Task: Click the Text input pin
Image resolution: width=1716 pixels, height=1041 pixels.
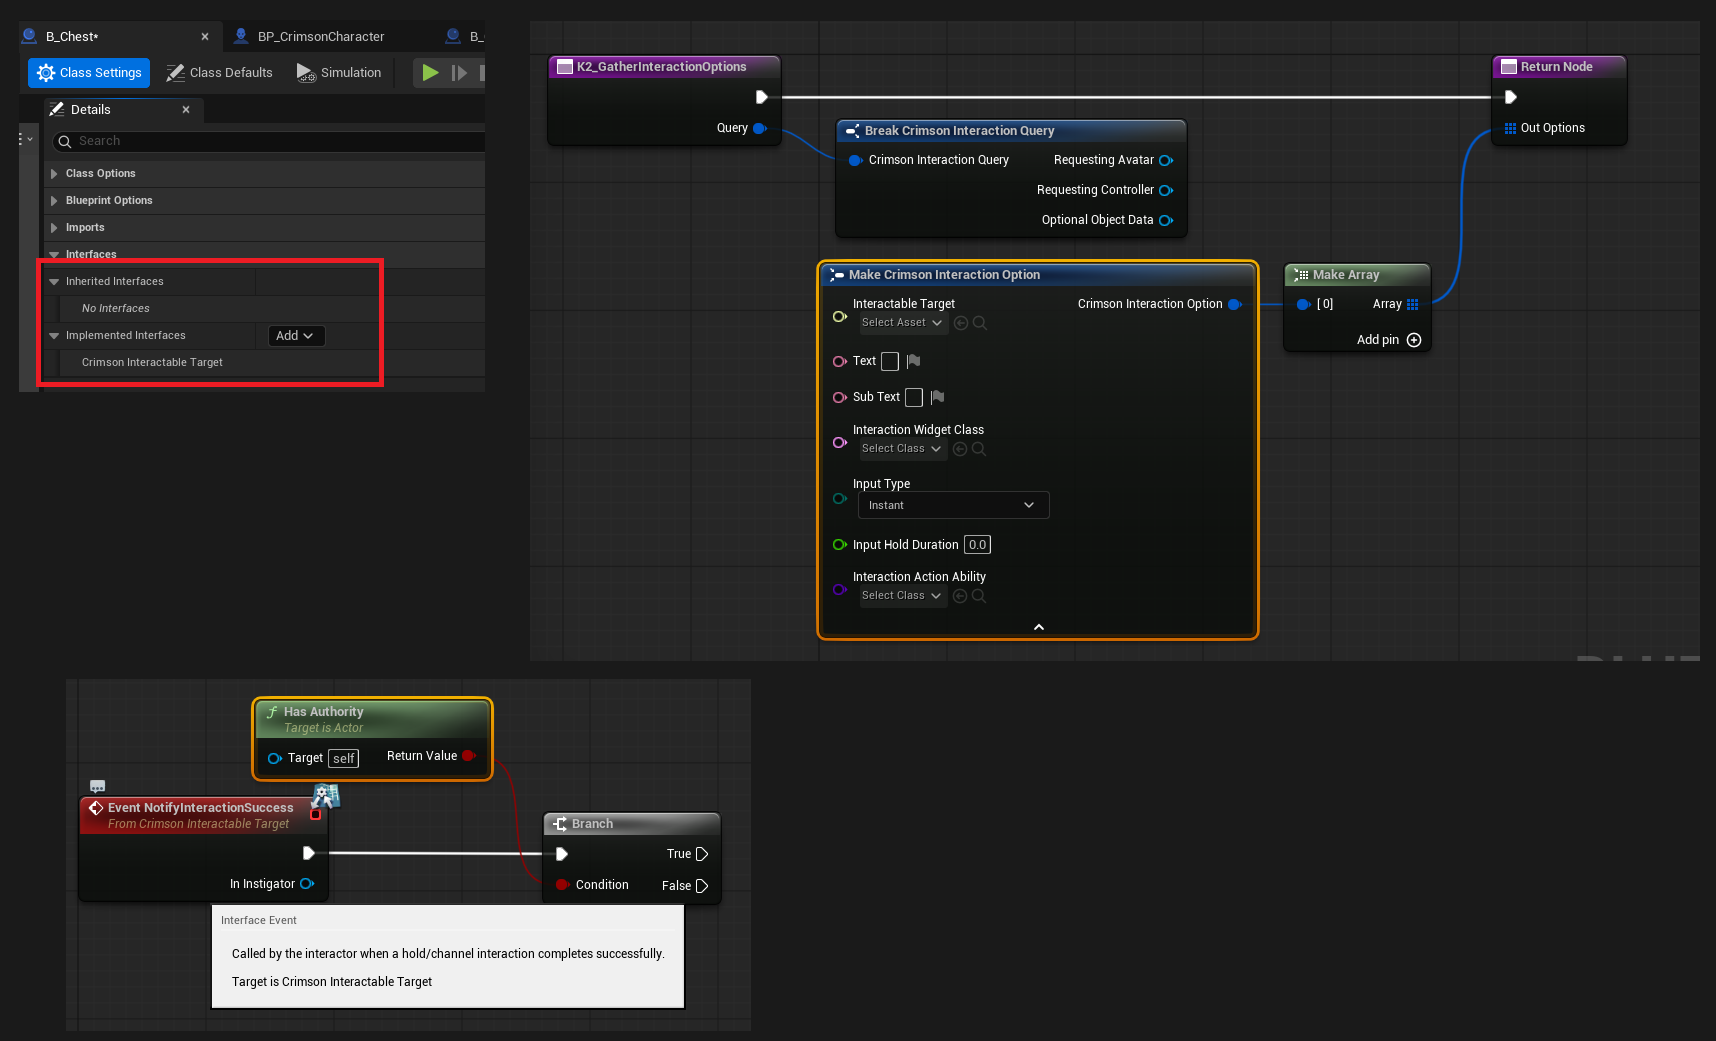Action: point(840,361)
